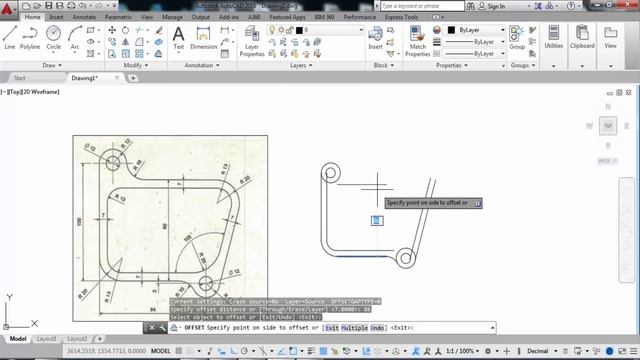
Task: Toggle layer on/off lightbulb icon
Action: coord(272,30)
